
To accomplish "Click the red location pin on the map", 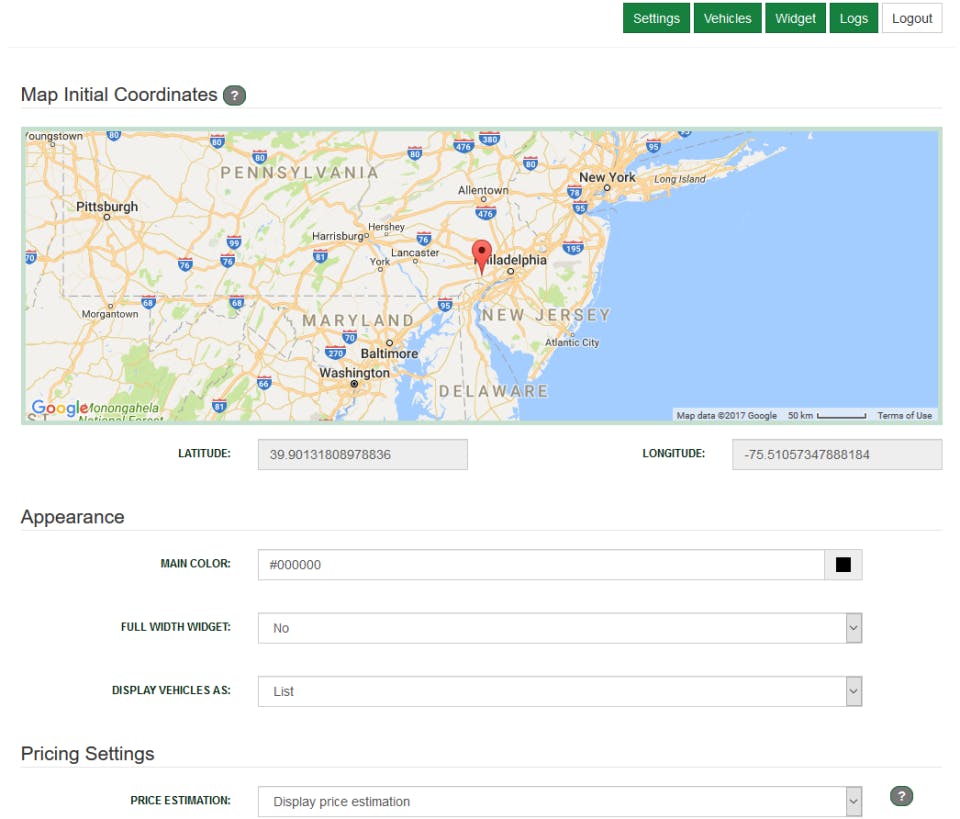I will pos(481,256).
